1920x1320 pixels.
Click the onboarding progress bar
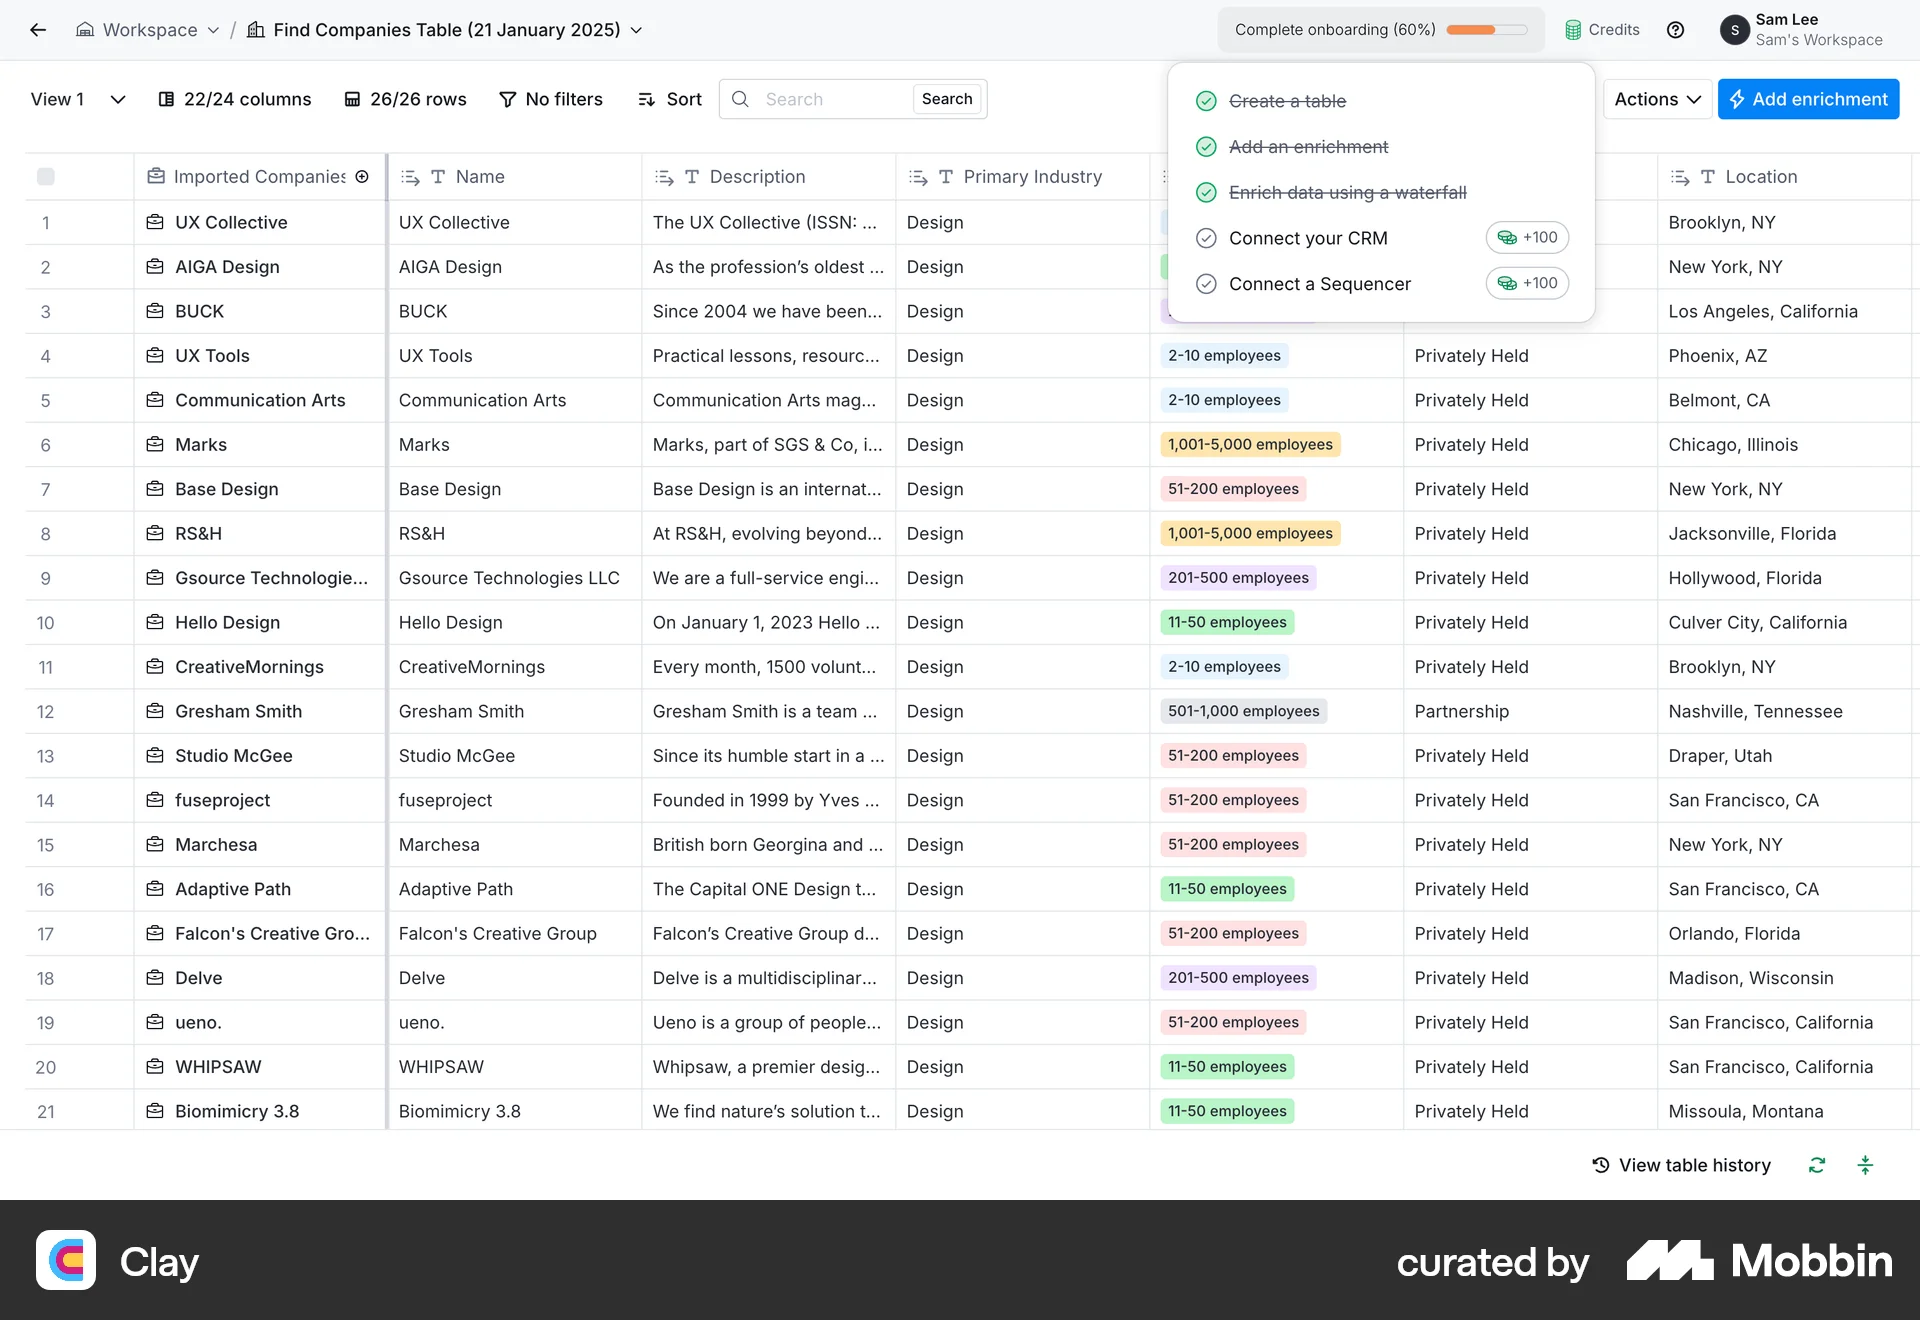tap(1486, 30)
